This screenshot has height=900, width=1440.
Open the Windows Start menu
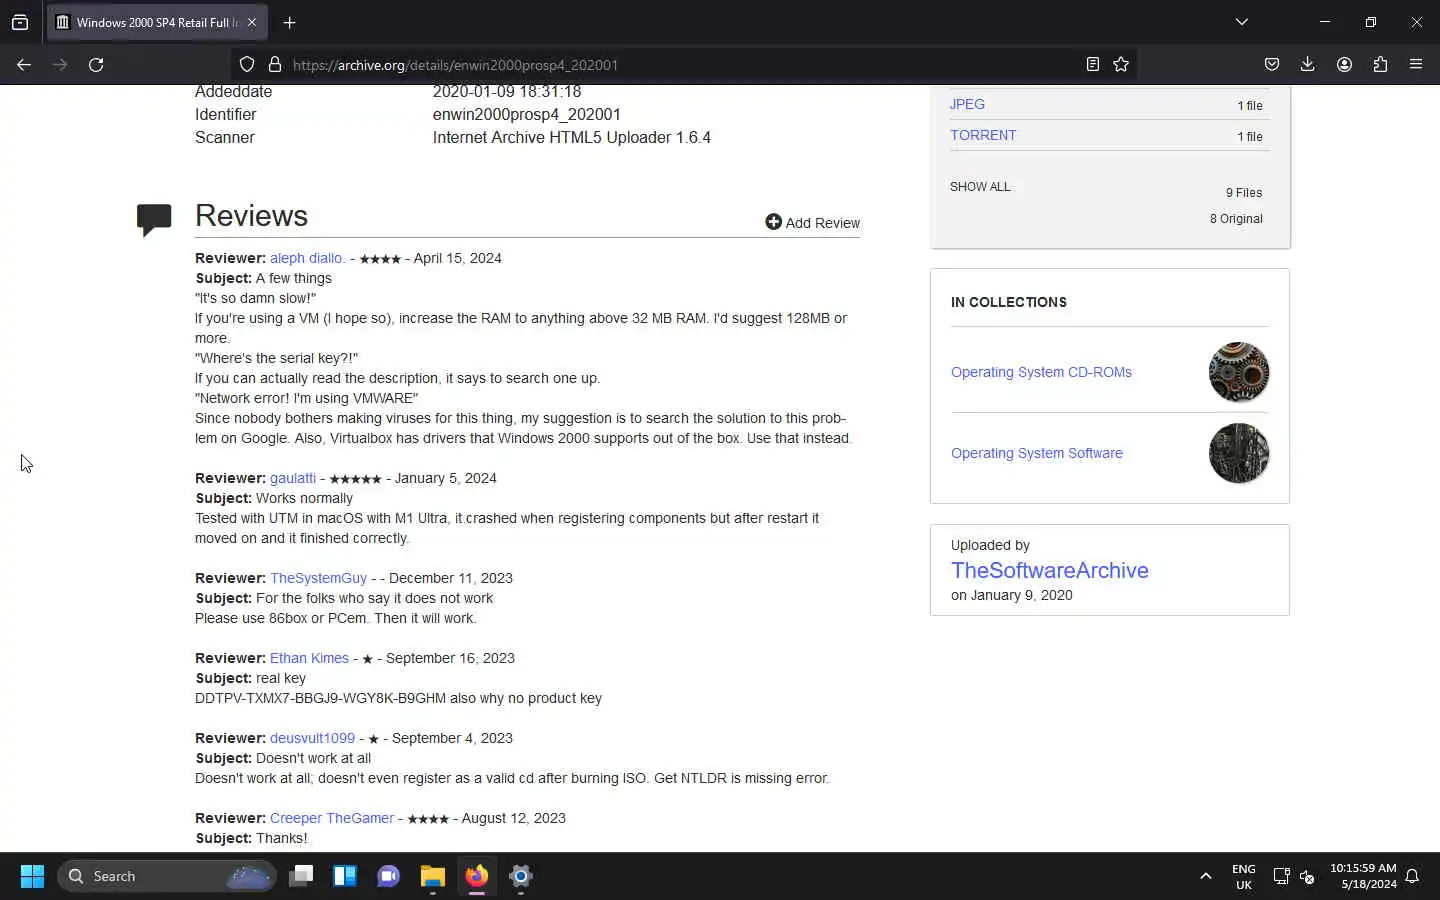tap(32, 876)
